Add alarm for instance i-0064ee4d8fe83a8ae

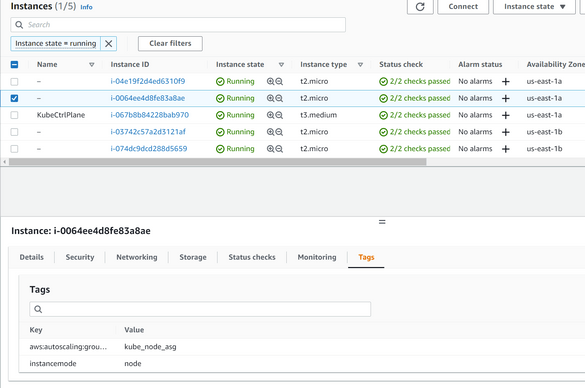[x=506, y=98]
